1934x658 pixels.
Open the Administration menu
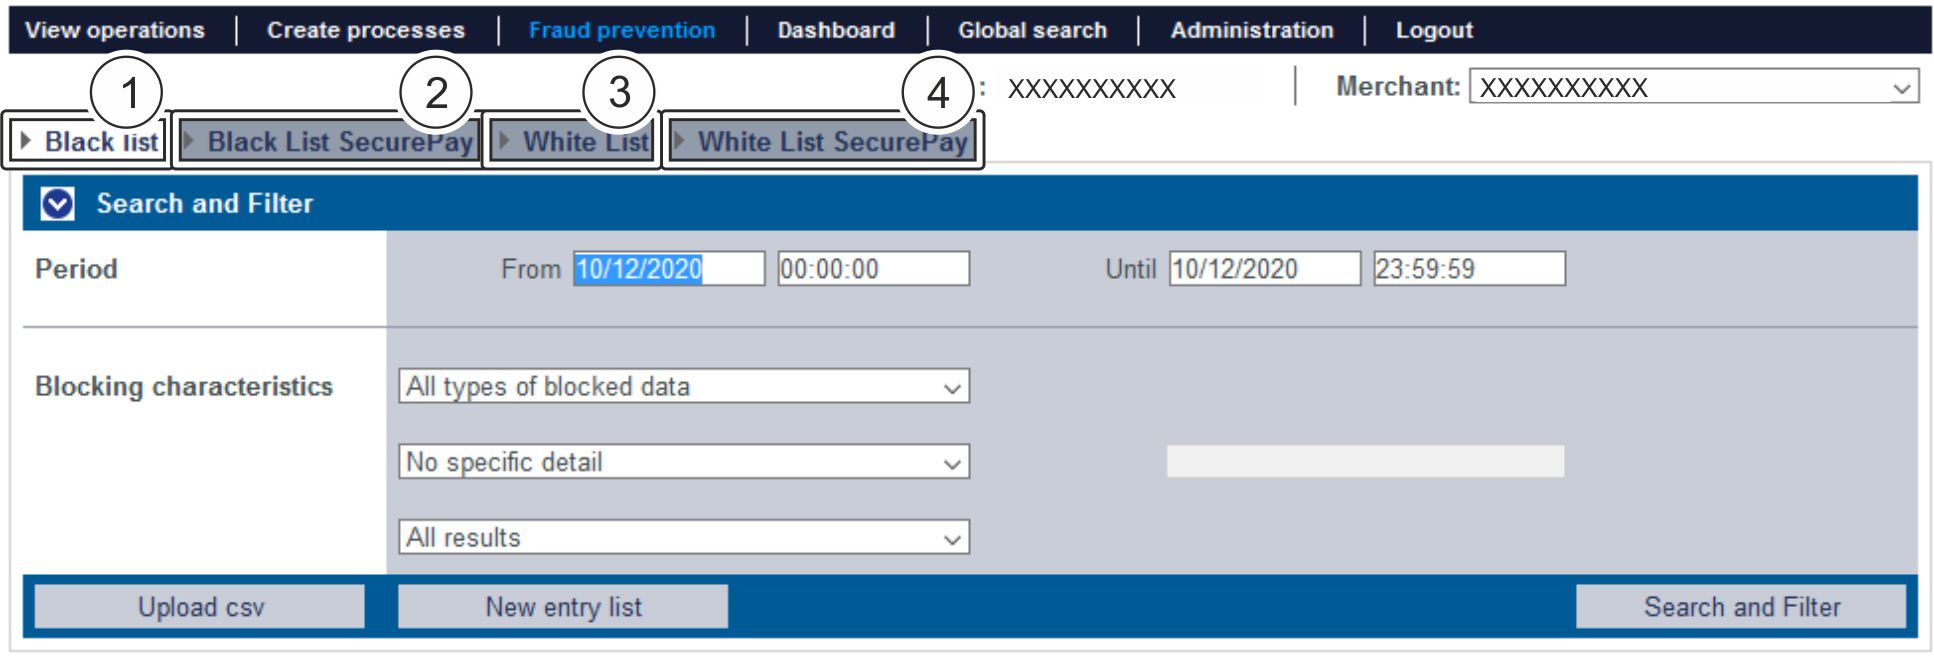tap(1252, 30)
